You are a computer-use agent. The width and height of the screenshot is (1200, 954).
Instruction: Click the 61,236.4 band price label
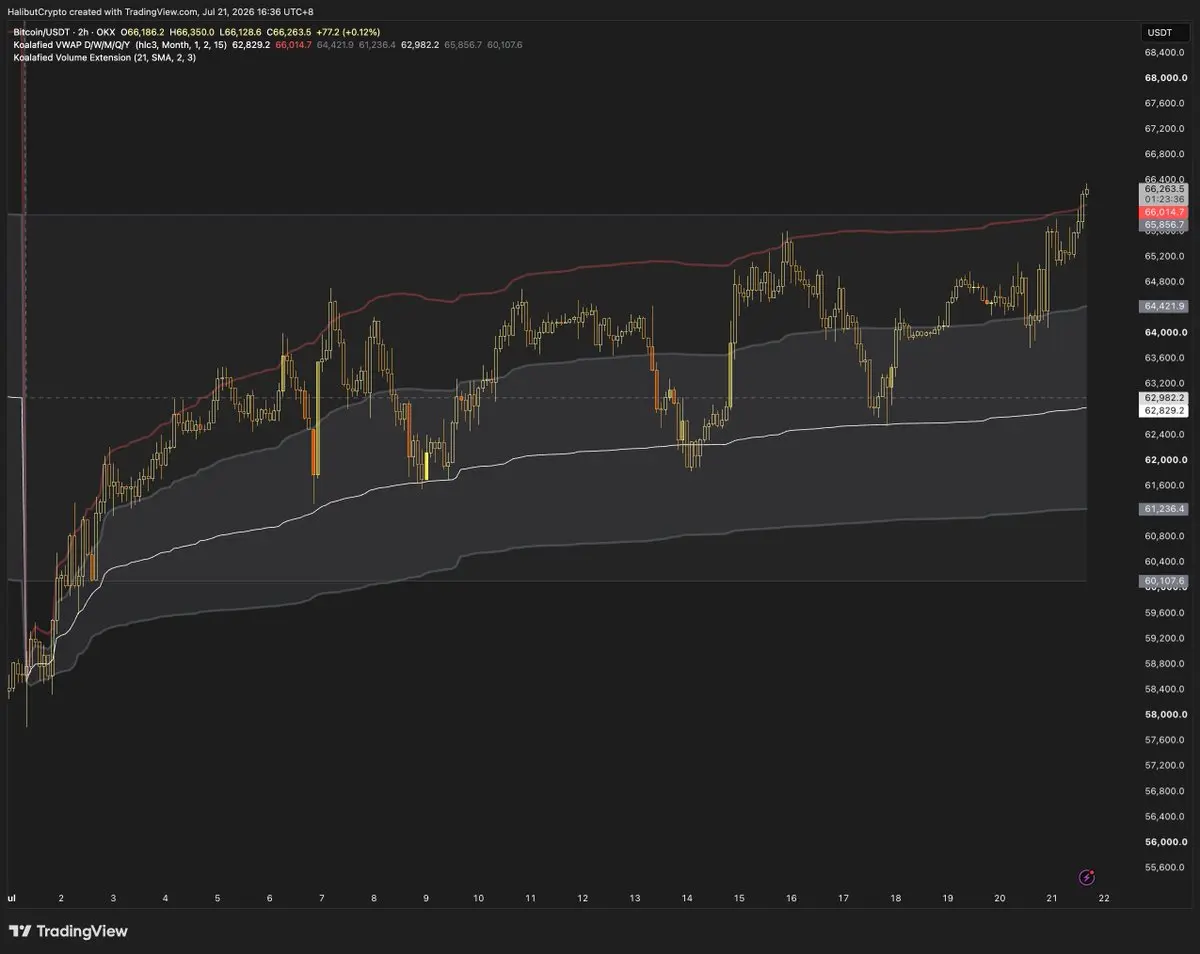pos(1164,509)
